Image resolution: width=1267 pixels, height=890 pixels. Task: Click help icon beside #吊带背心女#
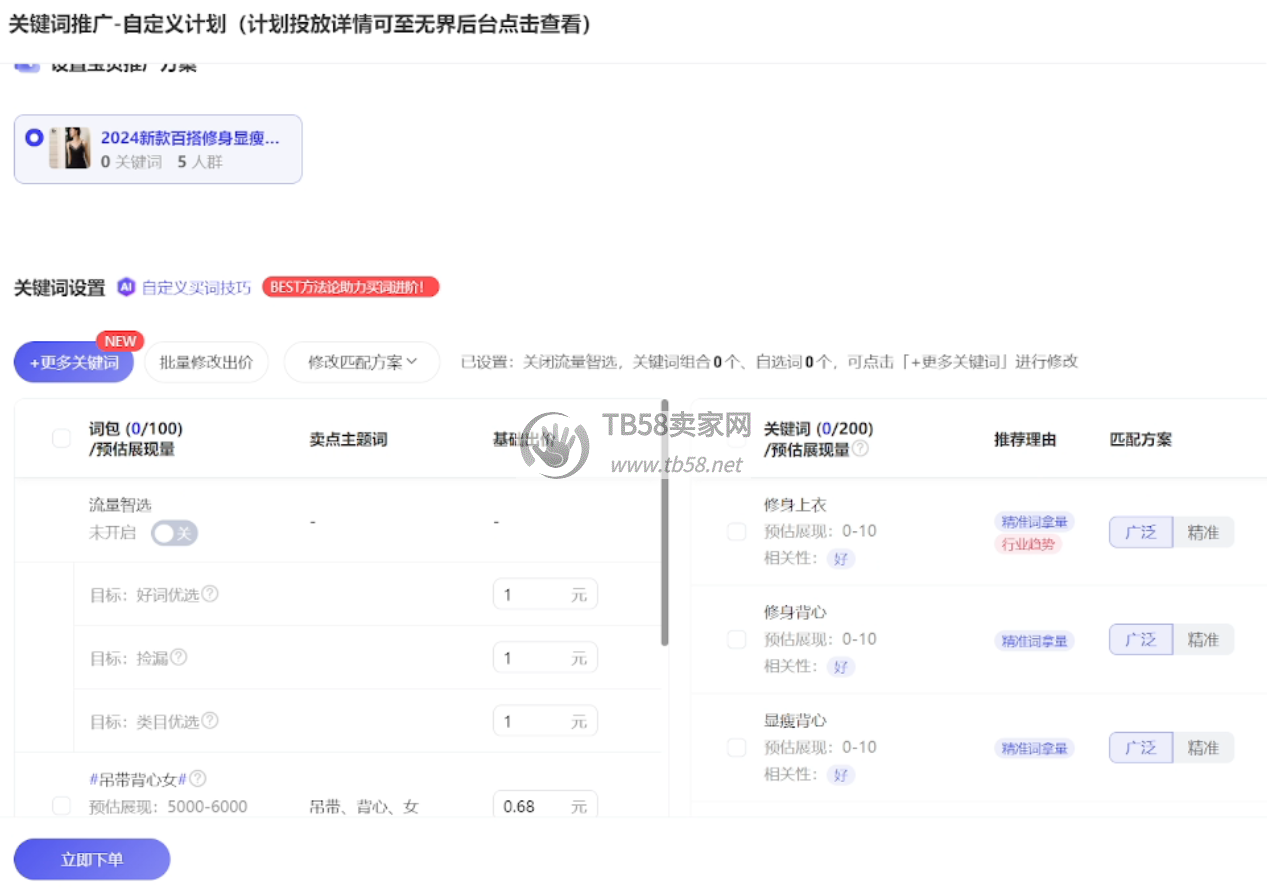tap(198, 778)
